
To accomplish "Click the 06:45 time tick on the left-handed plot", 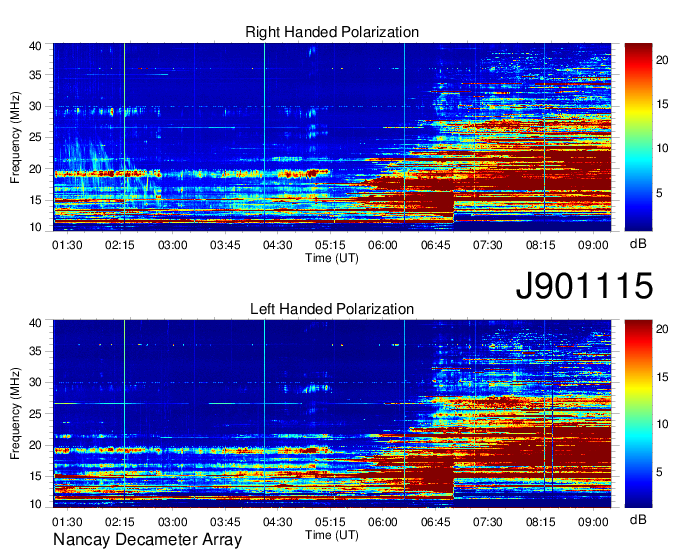I will 435,522.
